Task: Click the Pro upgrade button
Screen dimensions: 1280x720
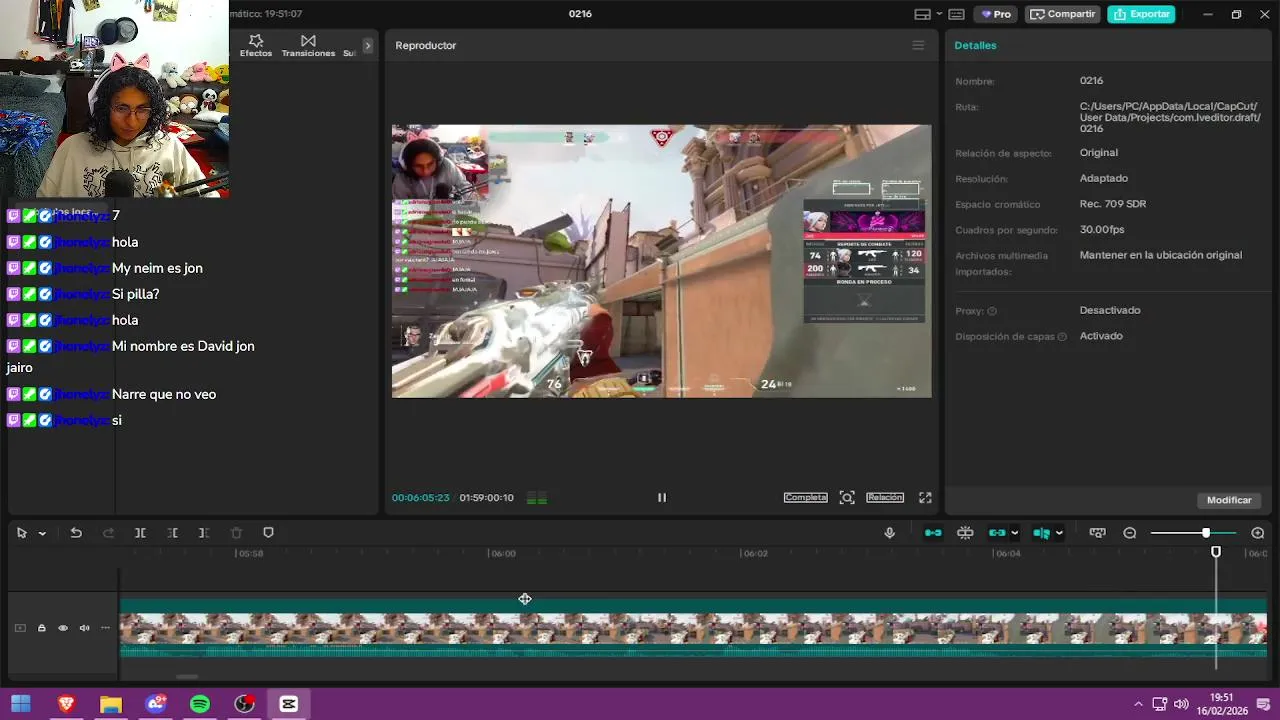Action: [x=996, y=14]
